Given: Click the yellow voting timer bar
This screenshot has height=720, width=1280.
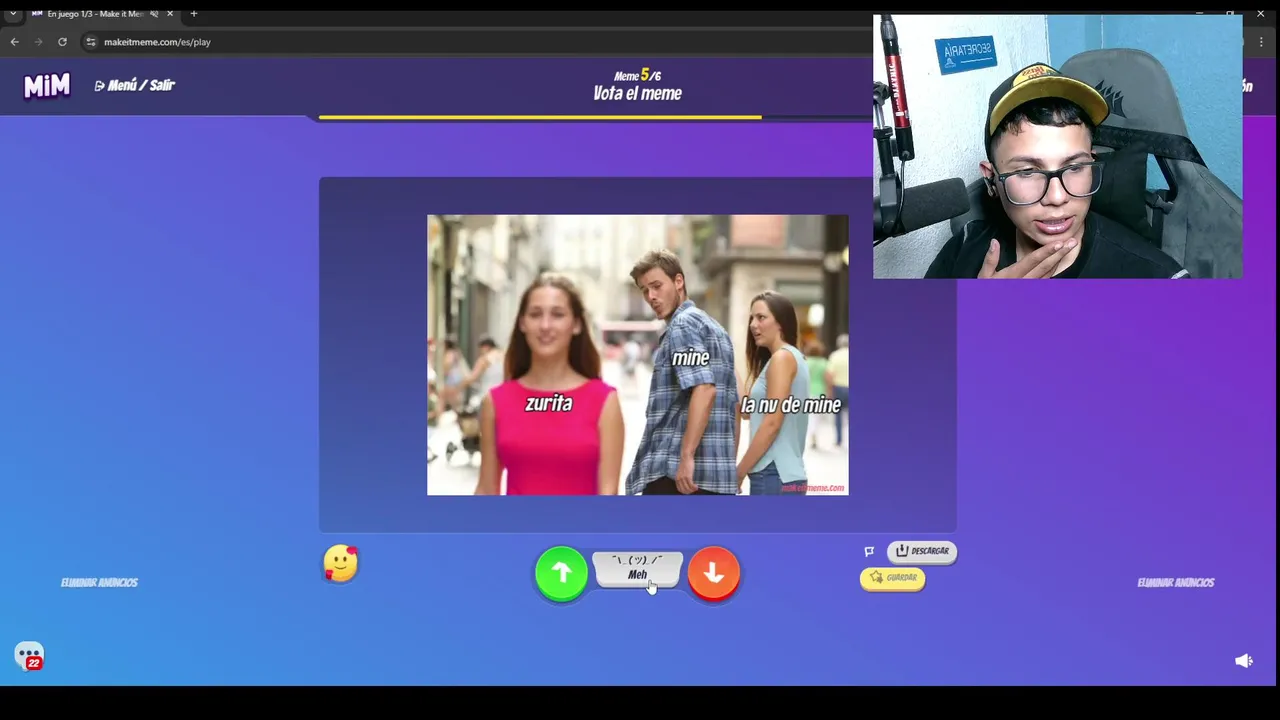Looking at the screenshot, I should 540,117.
